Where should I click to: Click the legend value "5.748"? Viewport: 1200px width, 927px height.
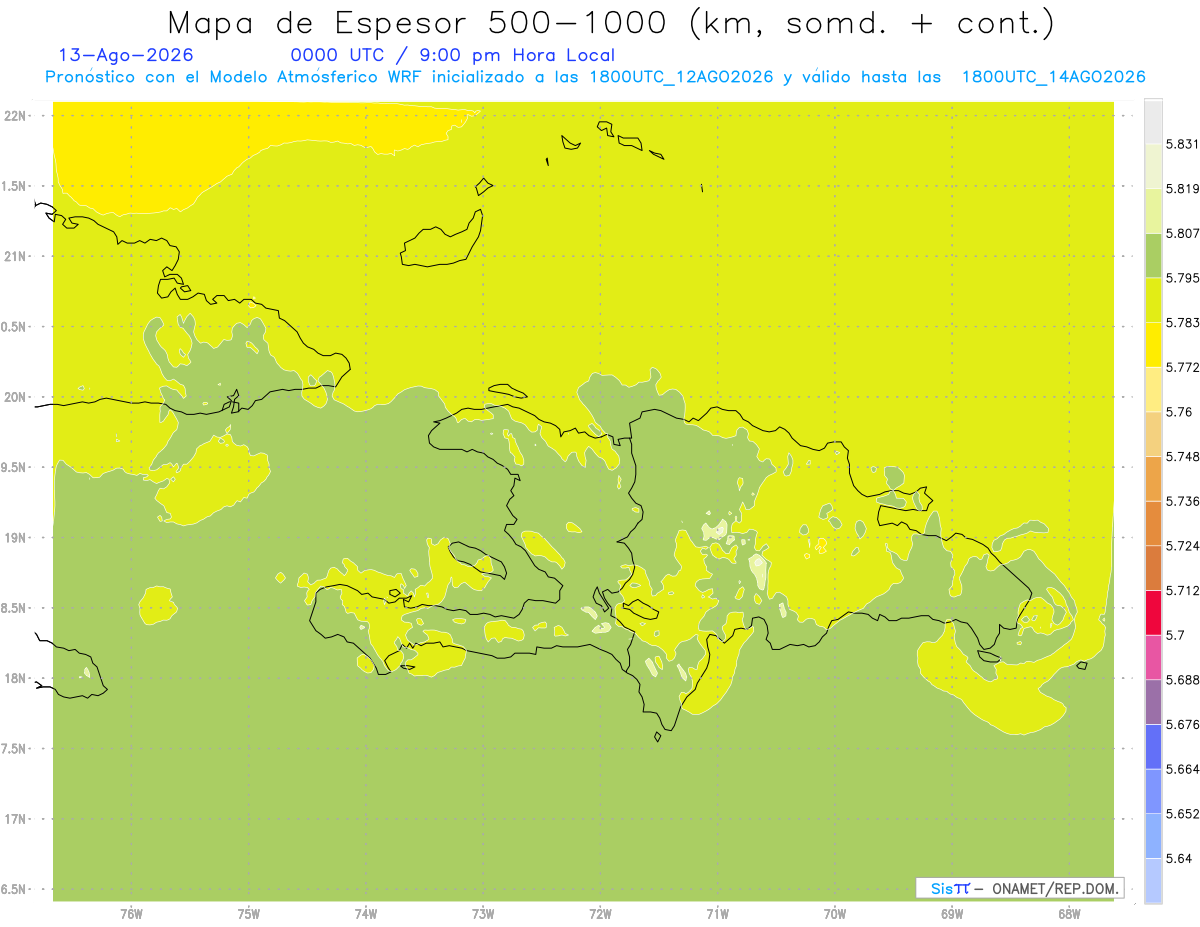(1183, 456)
